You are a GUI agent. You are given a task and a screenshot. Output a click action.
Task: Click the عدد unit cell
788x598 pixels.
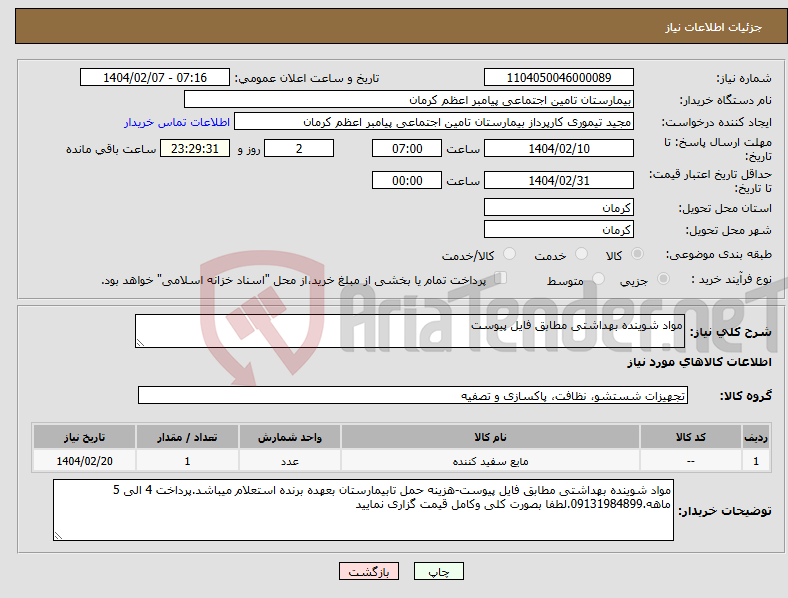290,461
